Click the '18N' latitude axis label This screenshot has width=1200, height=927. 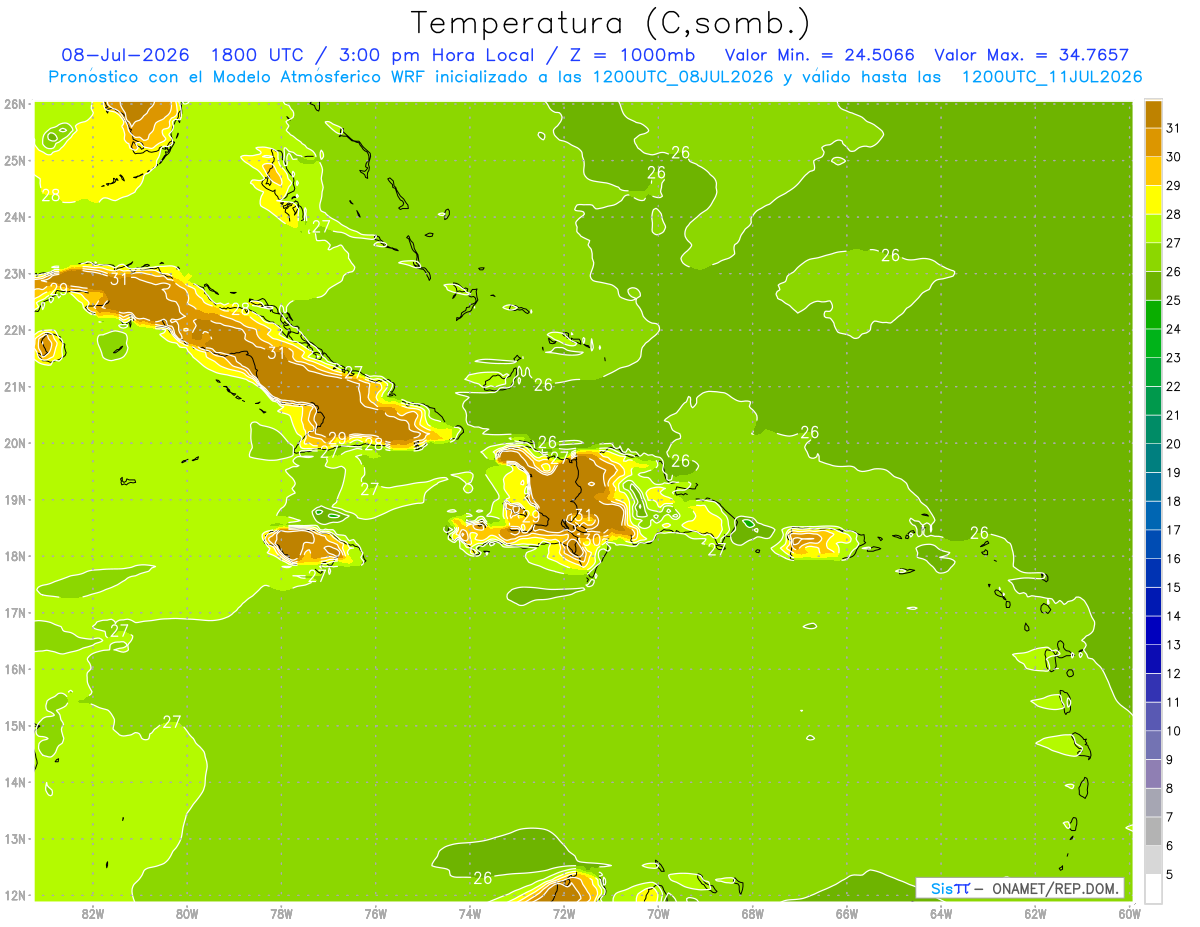point(14,556)
